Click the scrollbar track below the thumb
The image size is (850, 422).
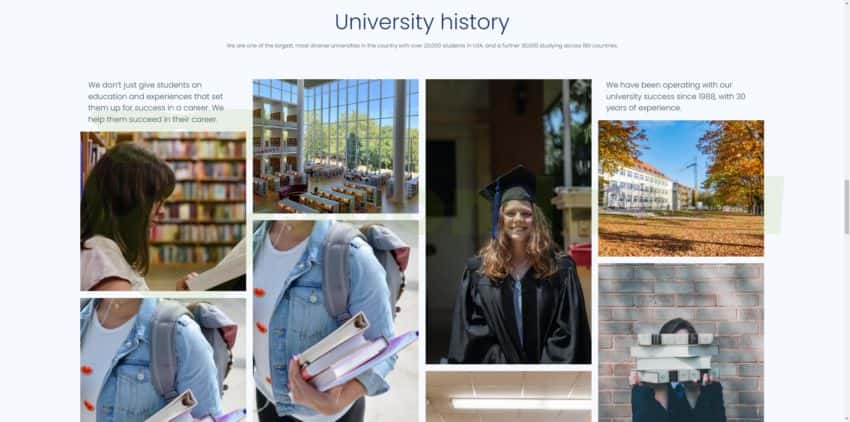[846, 328]
